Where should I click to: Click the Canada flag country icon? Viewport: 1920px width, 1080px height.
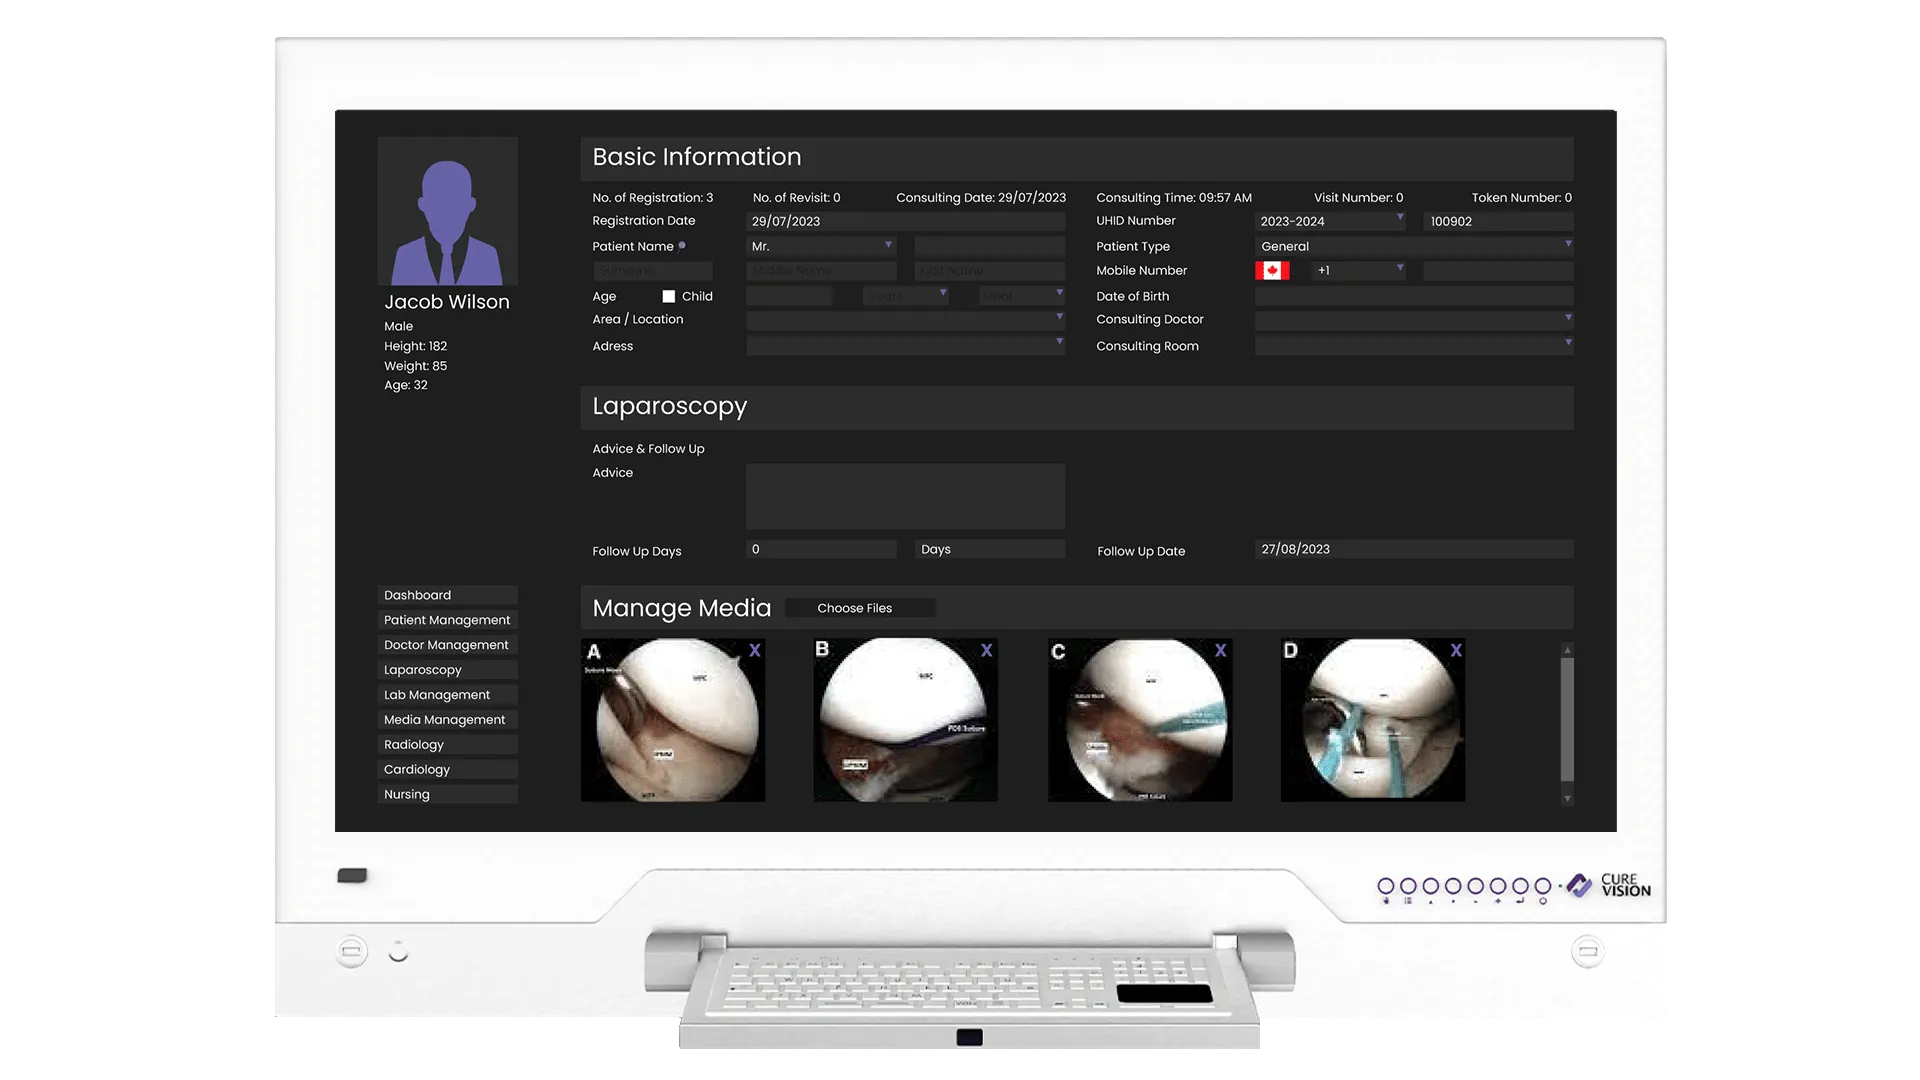point(1272,270)
